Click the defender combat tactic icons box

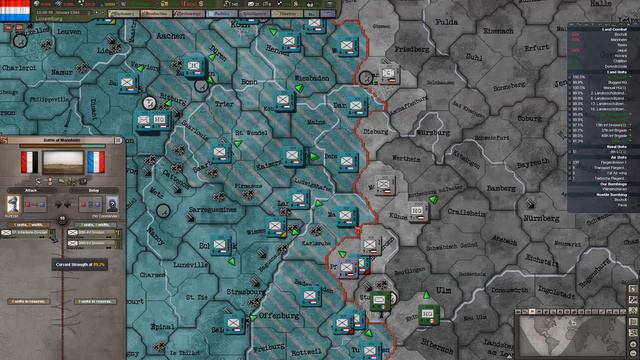[x=91, y=204]
